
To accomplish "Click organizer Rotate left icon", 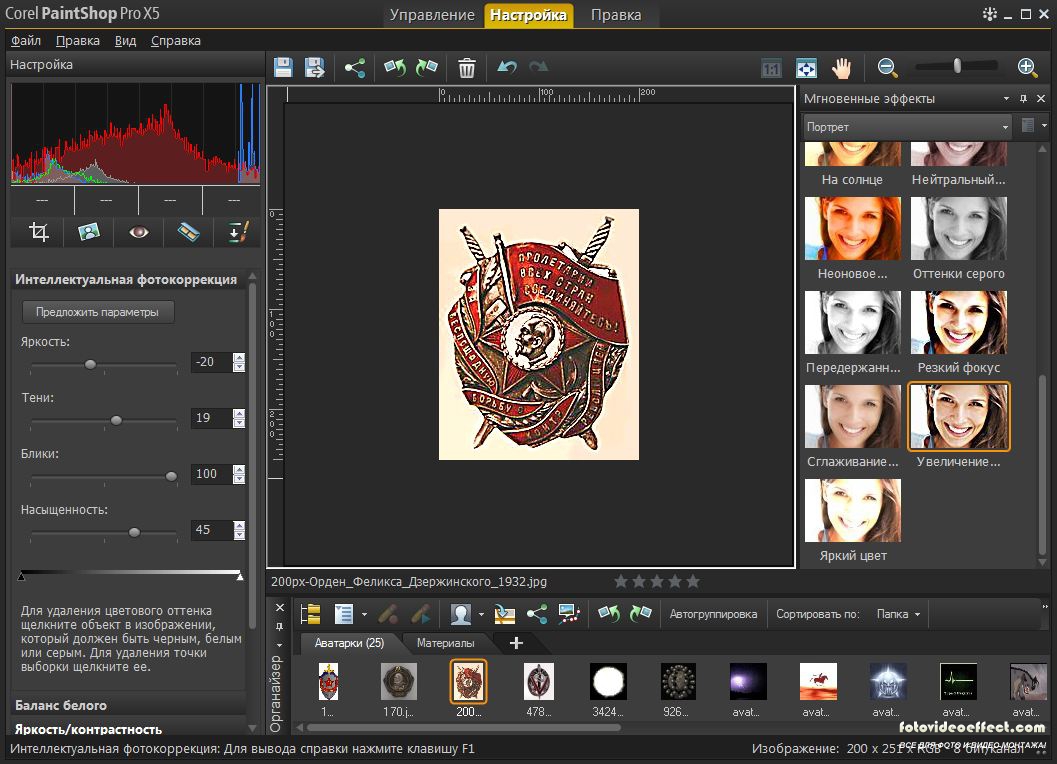I will [609, 614].
